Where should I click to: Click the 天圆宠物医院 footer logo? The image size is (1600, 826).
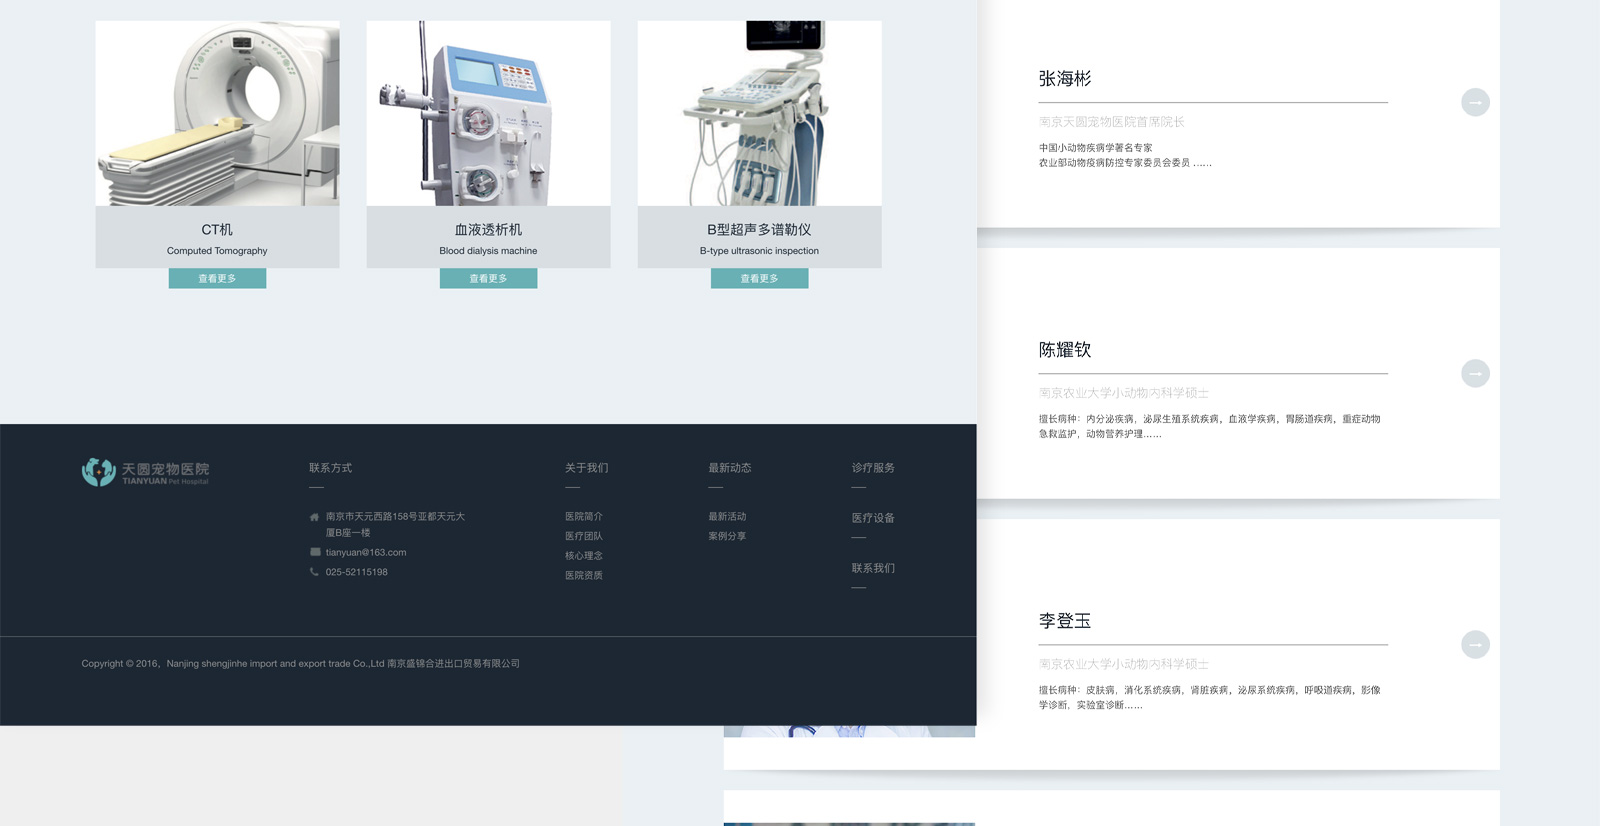coord(146,472)
